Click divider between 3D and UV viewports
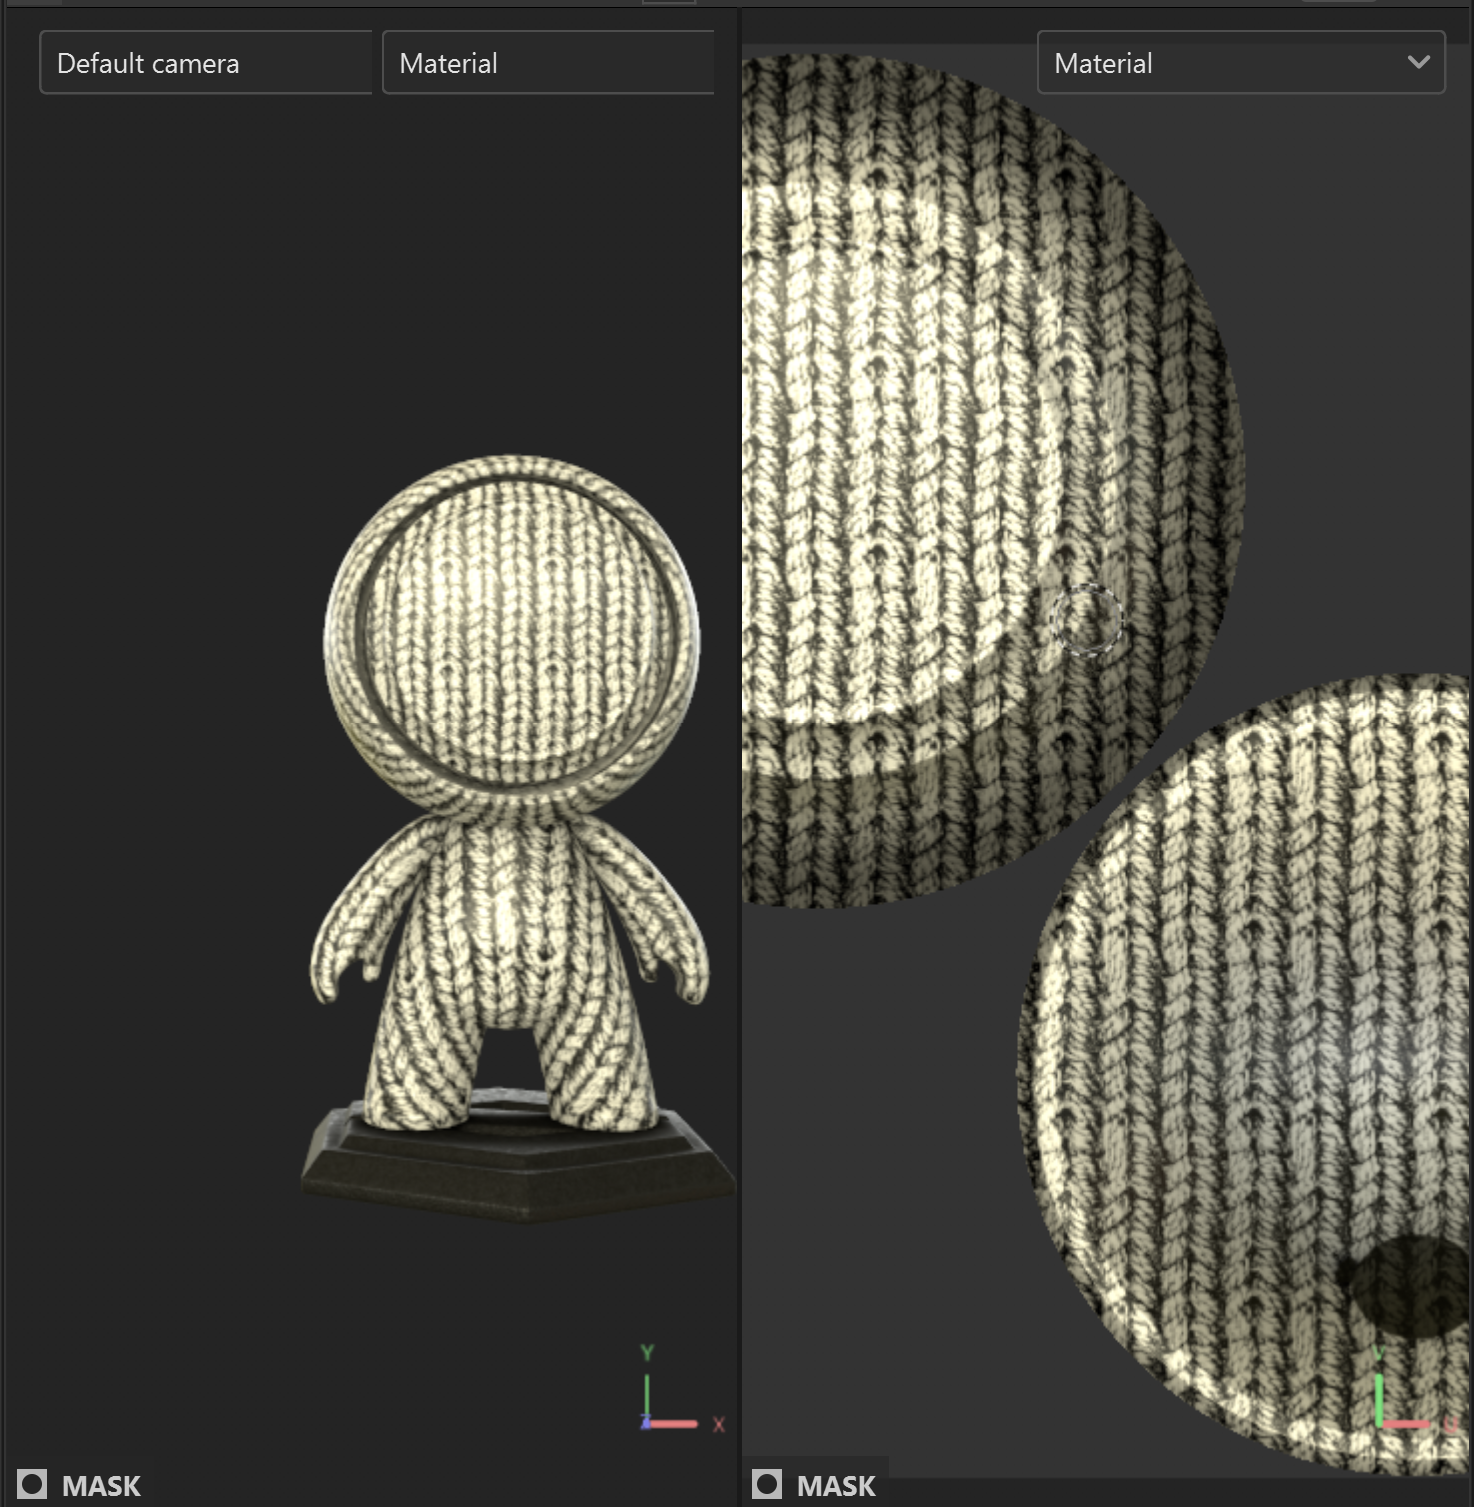 click(x=739, y=750)
